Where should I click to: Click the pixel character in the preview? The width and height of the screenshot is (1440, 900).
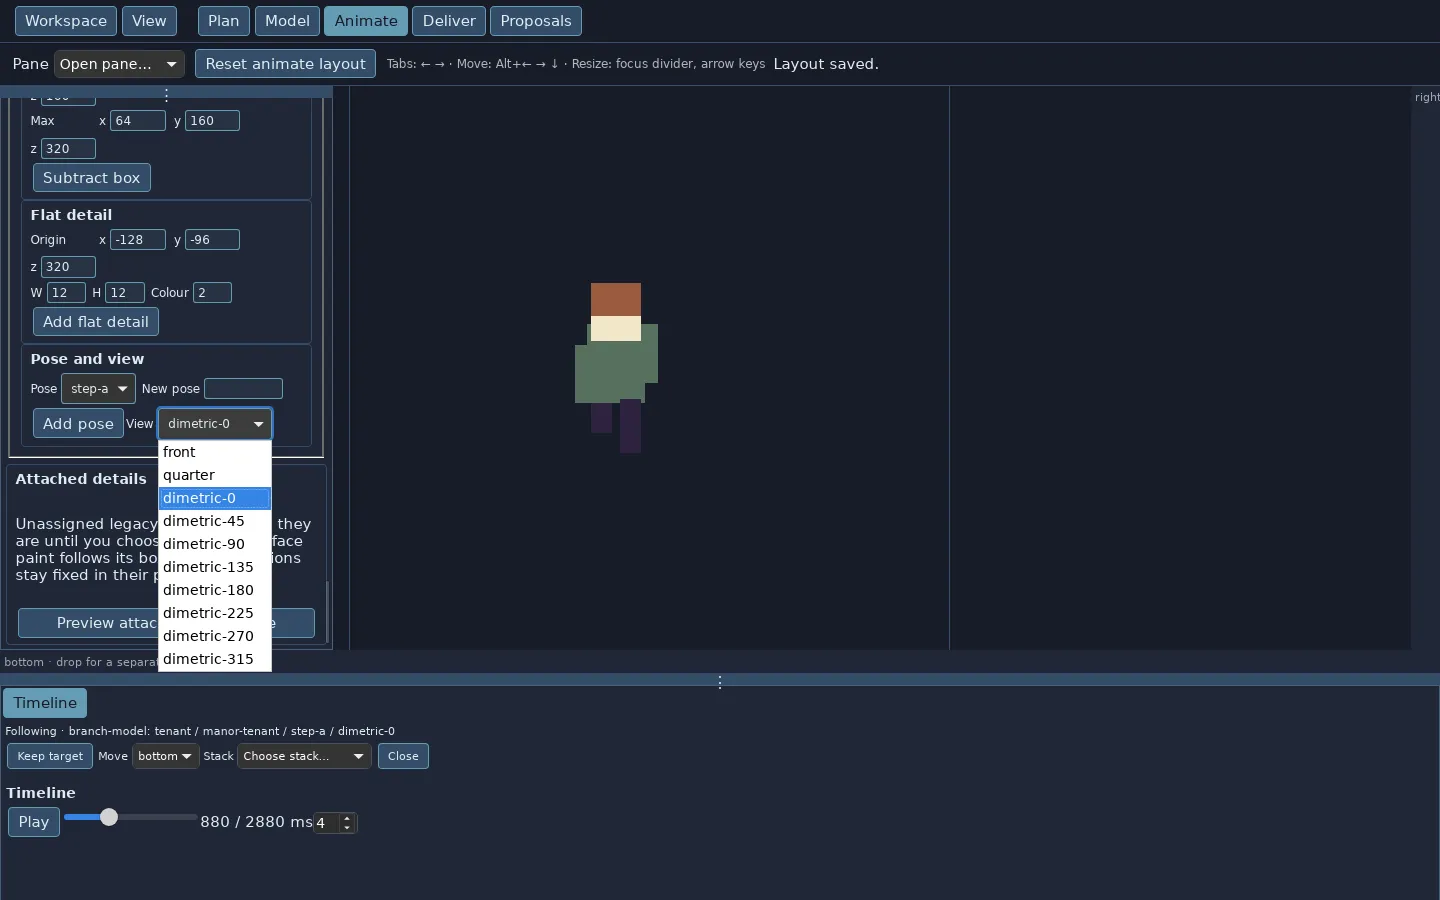(616, 368)
